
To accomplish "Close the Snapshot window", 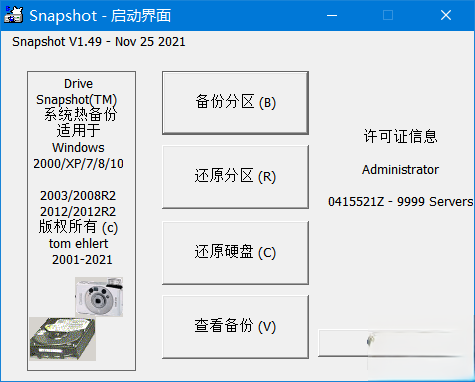I will point(446,15).
